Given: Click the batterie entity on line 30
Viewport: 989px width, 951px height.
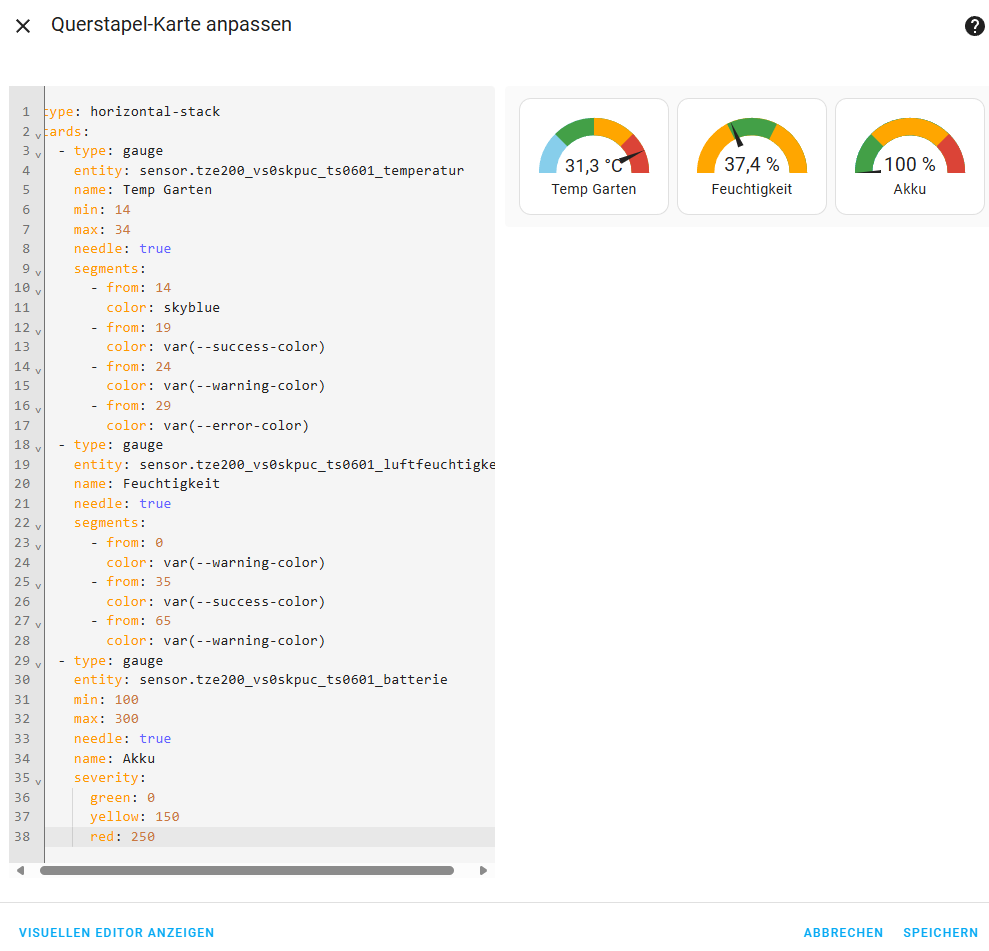Looking at the screenshot, I should [293, 680].
